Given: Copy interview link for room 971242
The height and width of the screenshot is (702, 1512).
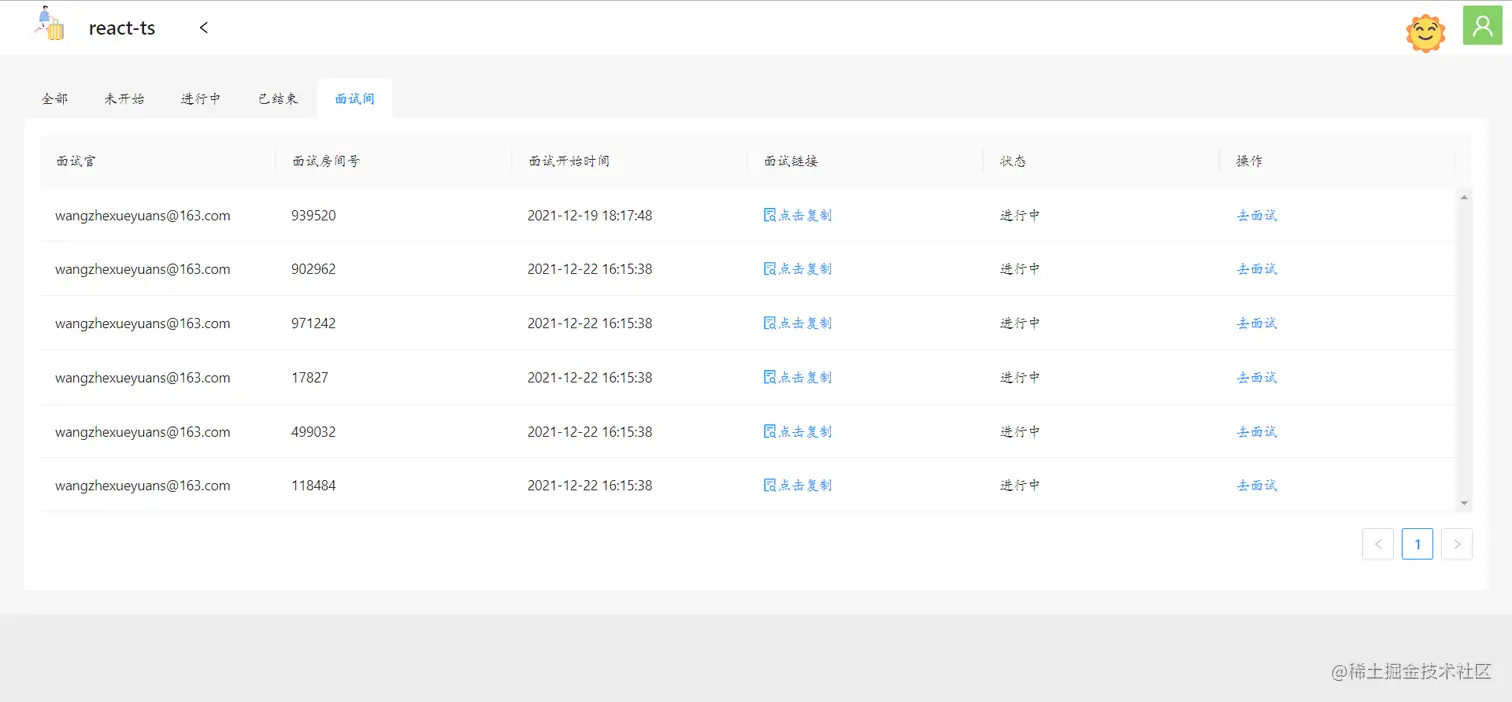Looking at the screenshot, I should pos(798,323).
